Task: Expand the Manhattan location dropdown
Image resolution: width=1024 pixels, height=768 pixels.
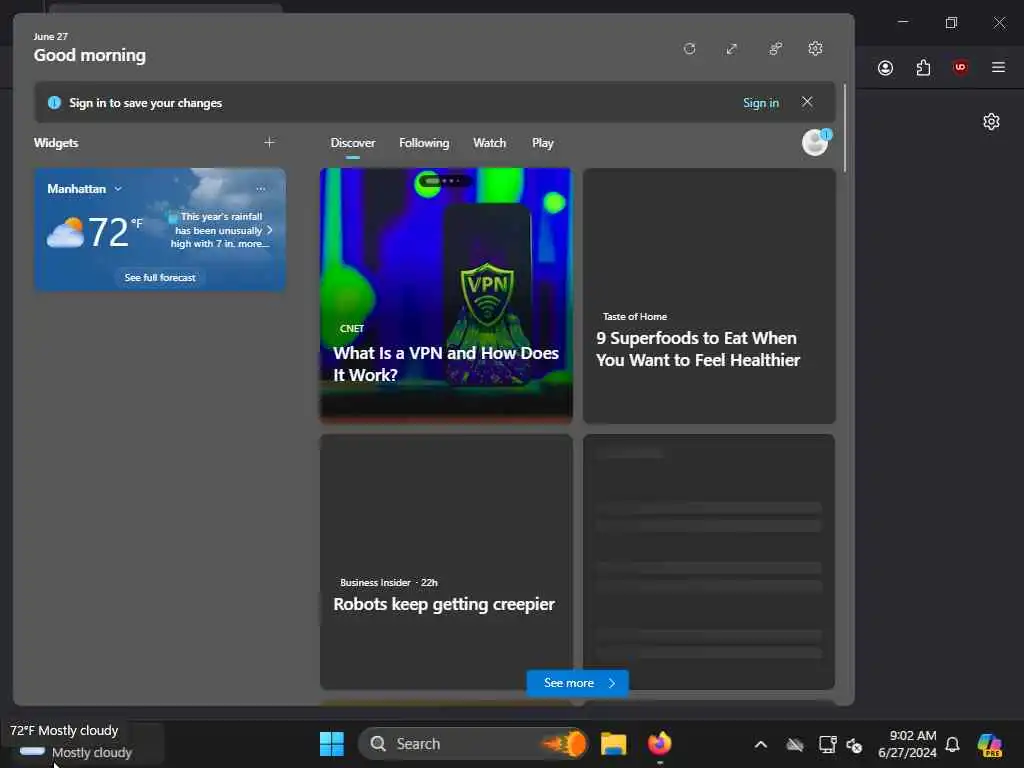Action: tap(118, 189)
